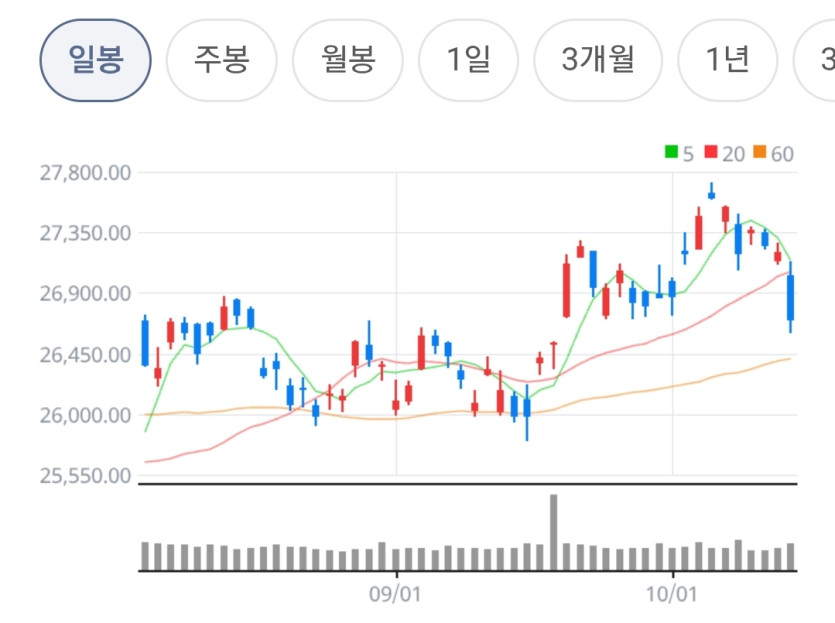Viewport: 835px width, 623px height.
Task: Click the last blue candlestick on the chart
Action: click(x=791, y=297)
